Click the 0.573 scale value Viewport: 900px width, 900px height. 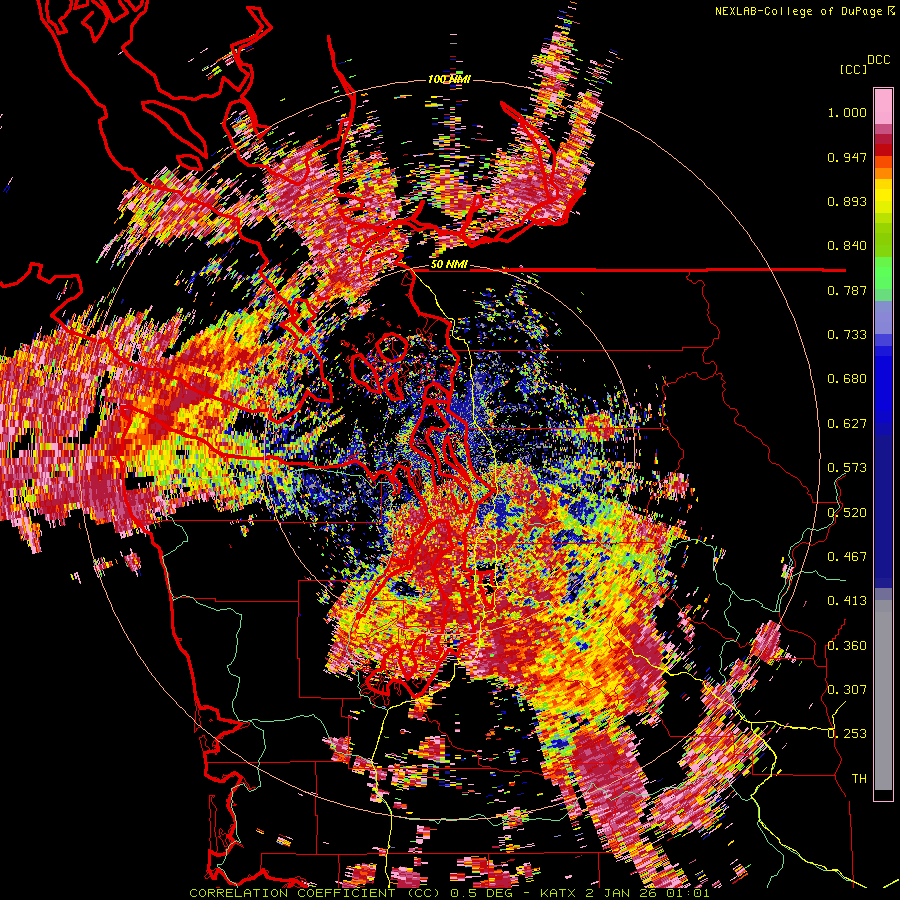pyautogui.click(x=847, y=468)
